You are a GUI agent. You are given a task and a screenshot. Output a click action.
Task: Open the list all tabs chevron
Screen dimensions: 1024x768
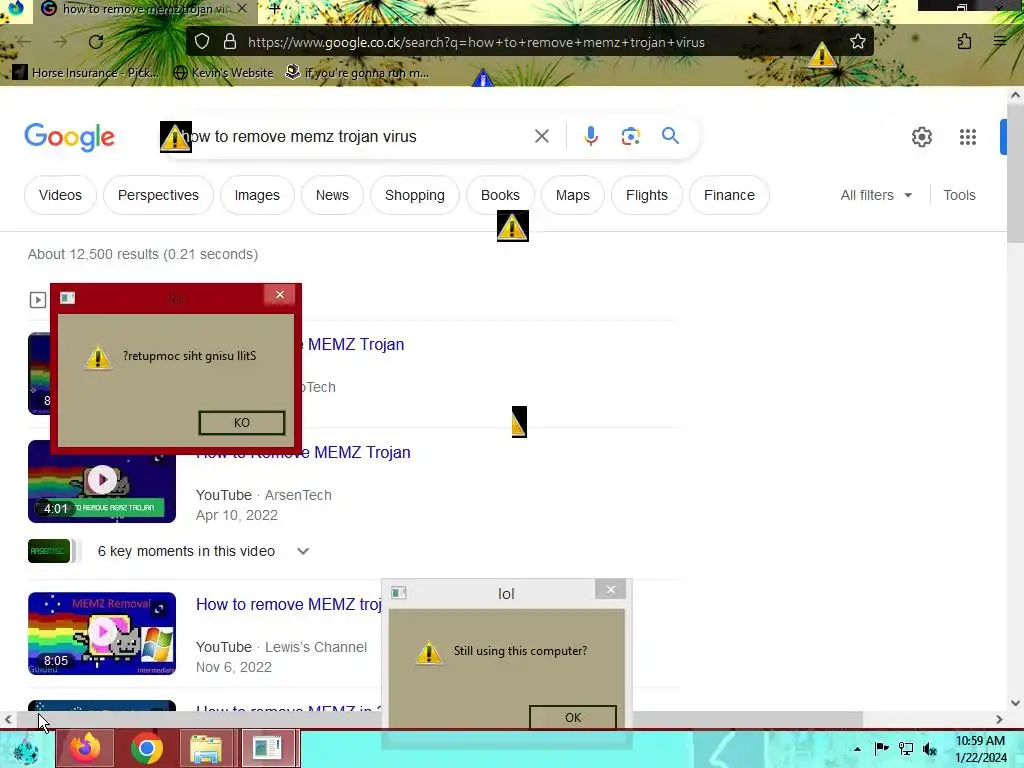872,8
